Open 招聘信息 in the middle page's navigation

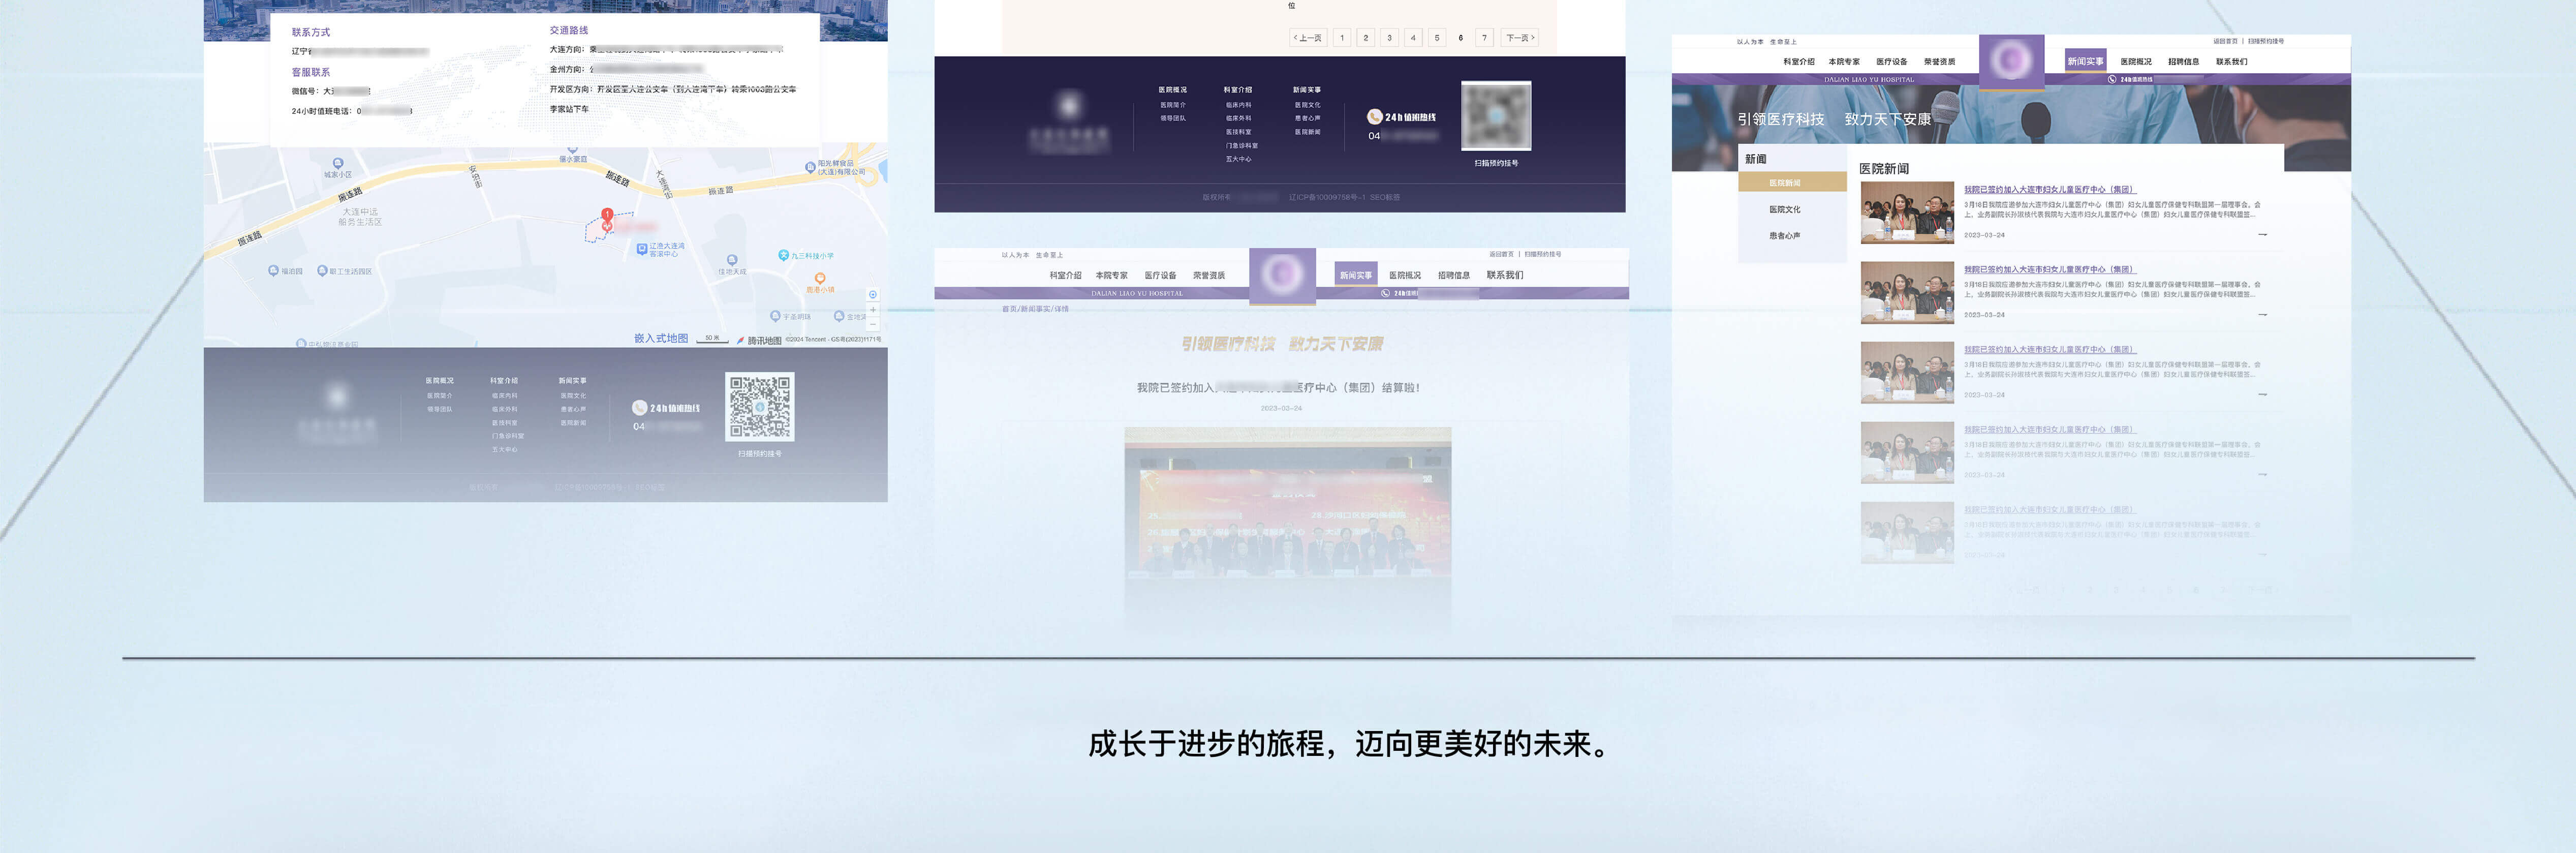pos(1453,275)
